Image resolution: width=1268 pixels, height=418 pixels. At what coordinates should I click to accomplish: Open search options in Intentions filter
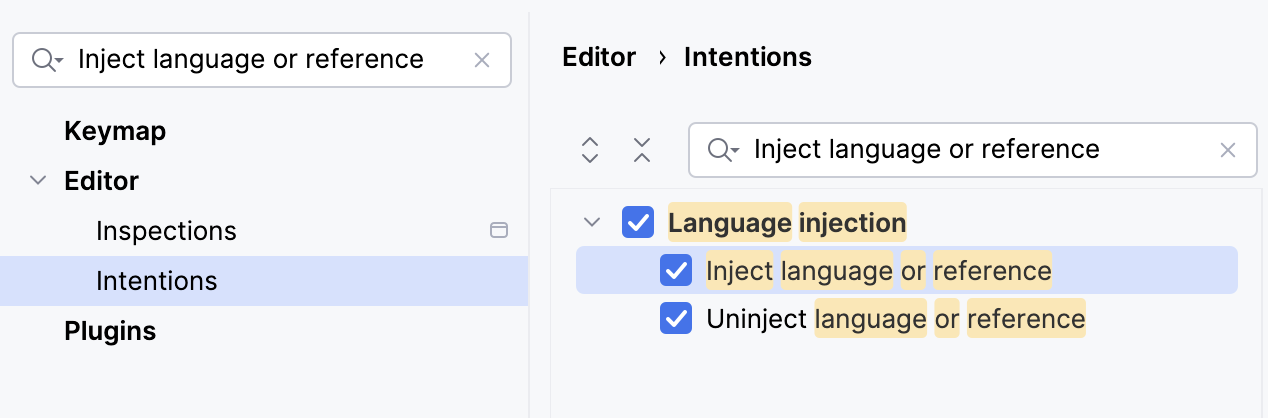pos(723,150)
